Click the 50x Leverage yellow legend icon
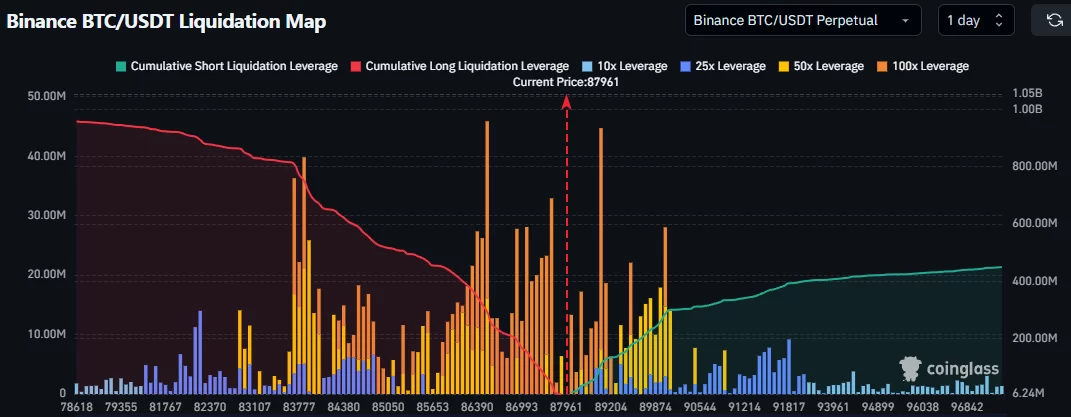The width and height of the screenshot is (1071, 417). coord(786,66)
